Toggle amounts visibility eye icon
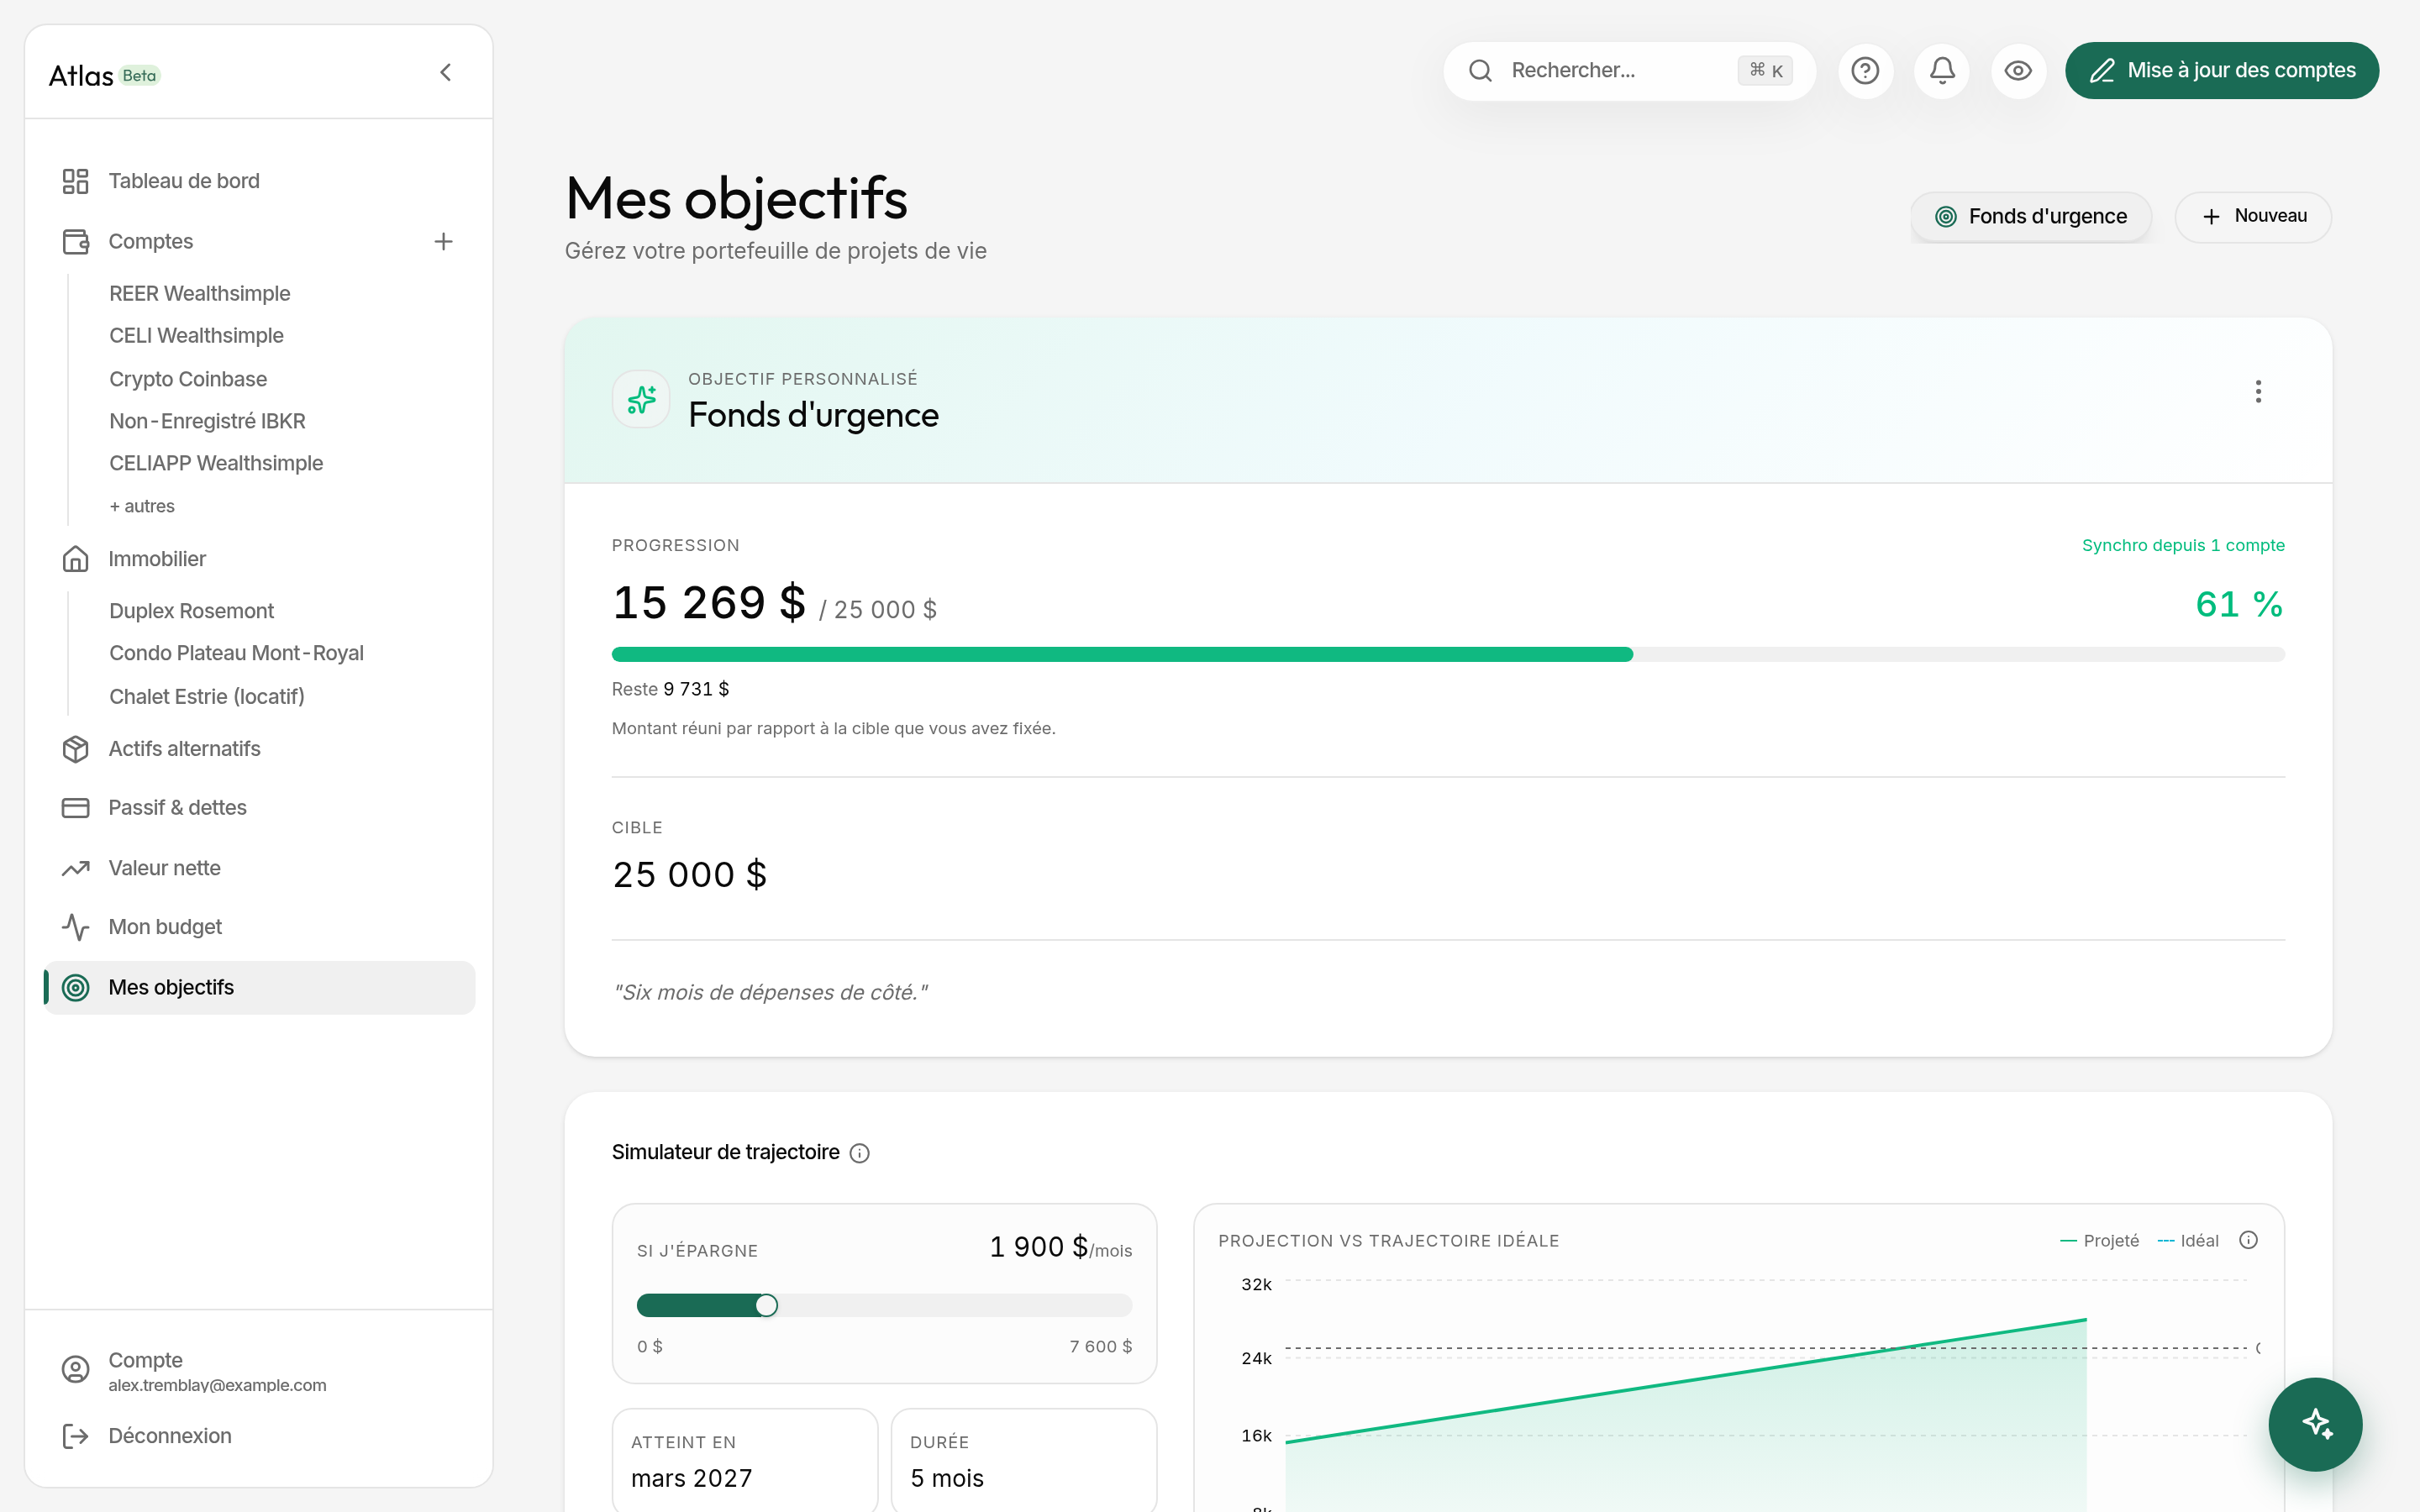 2018,71
